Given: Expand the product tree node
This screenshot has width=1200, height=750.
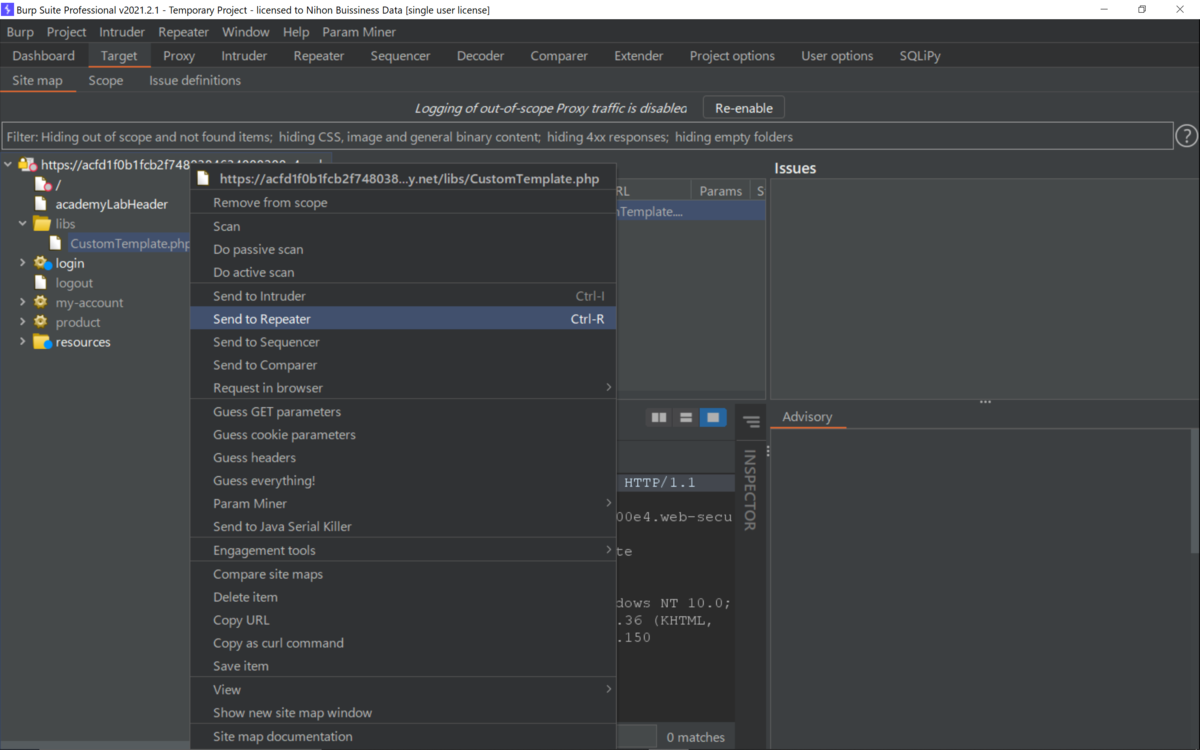Looking at the screenshot, I should 23,322.
